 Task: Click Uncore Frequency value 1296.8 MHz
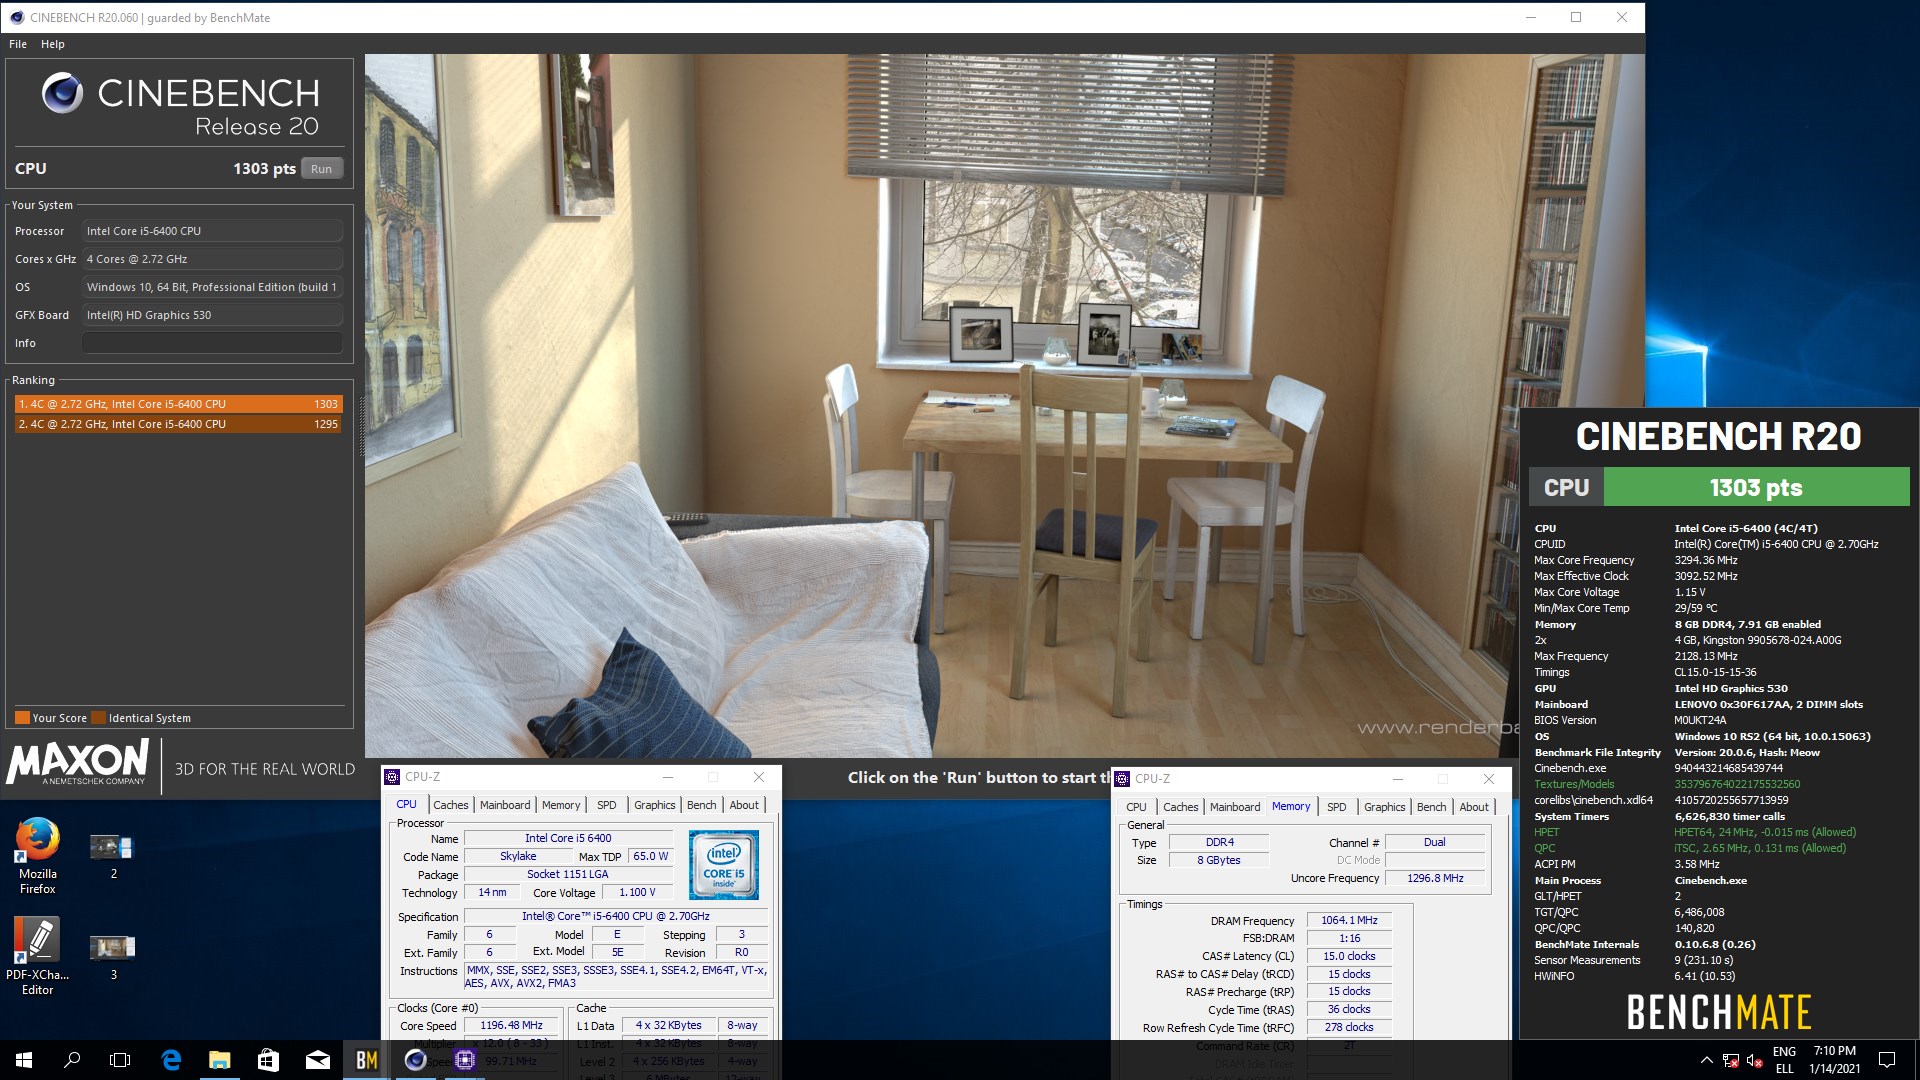pyautogui.click(x=1435, y=878)
